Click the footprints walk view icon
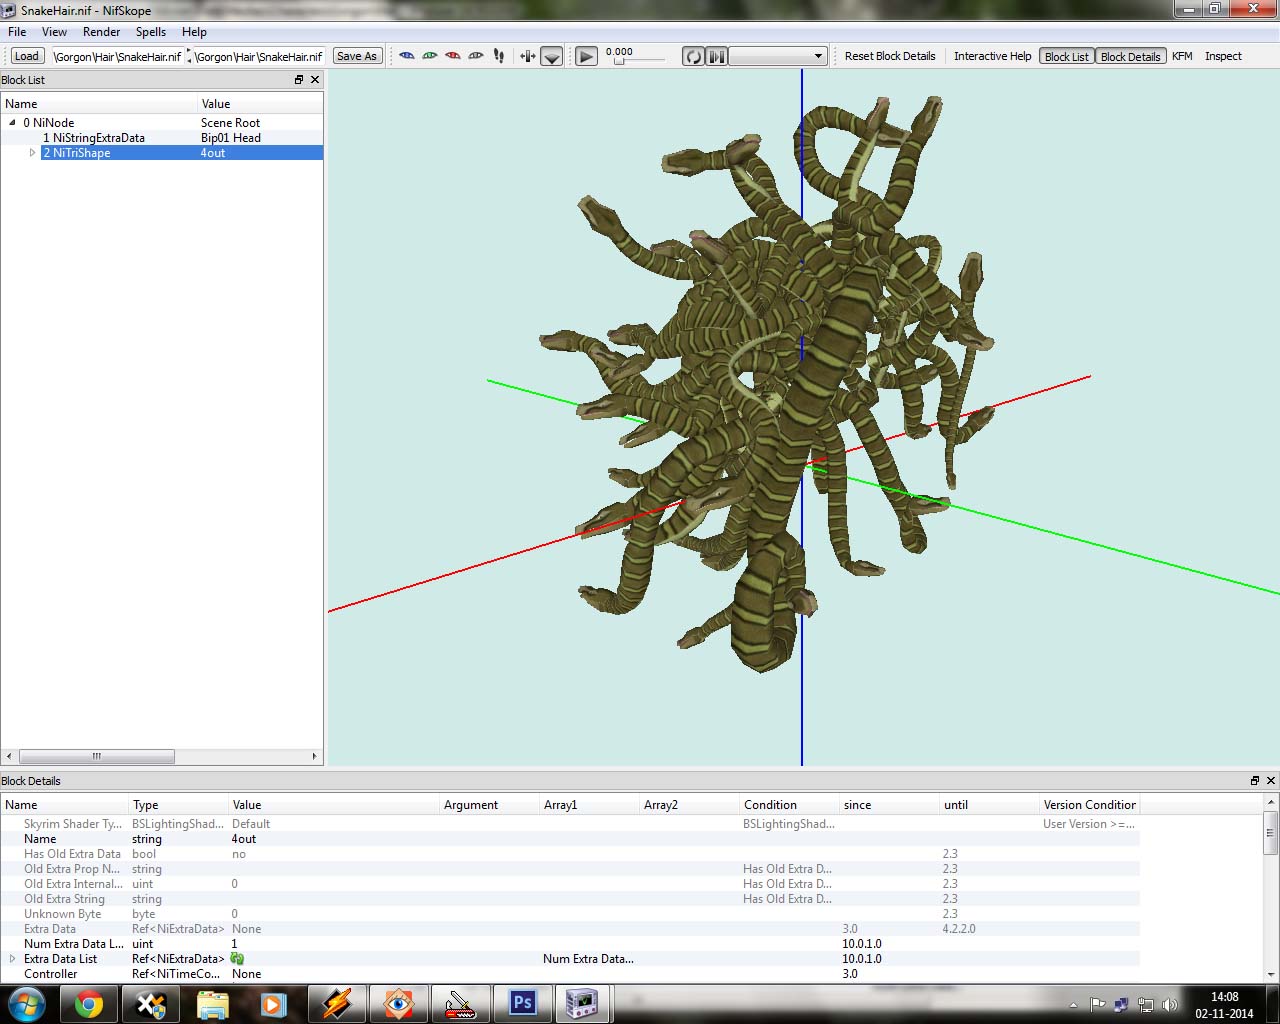The image size is (1280, 1024). click(x=499, y=56)
